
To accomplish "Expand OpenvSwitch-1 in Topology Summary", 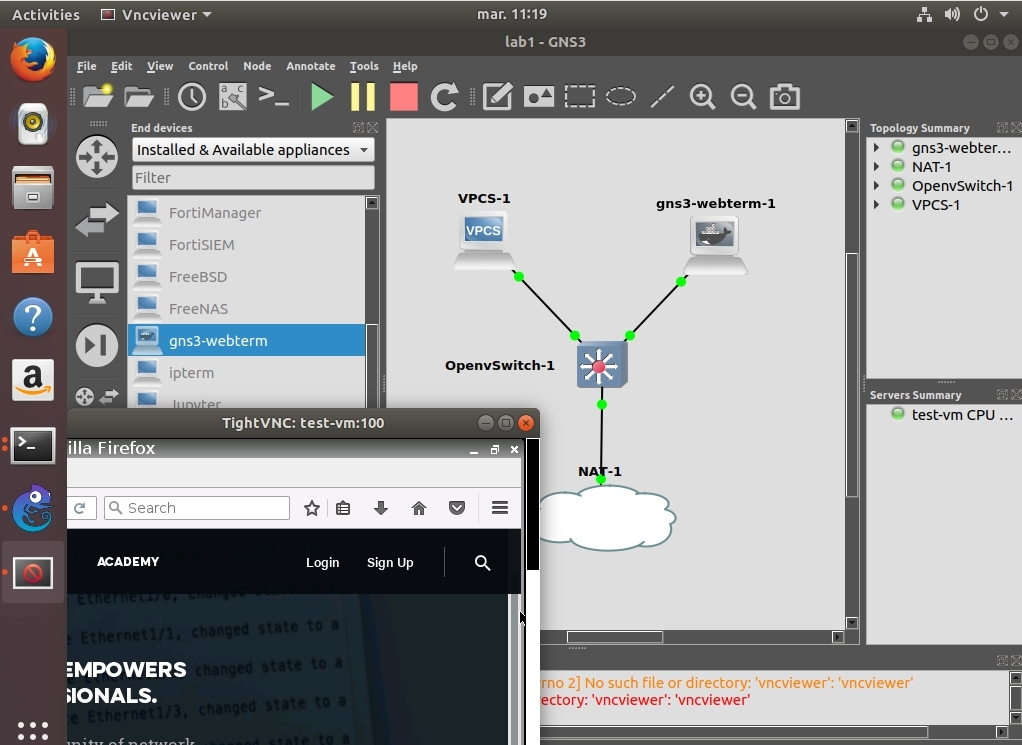I will 877,186.
